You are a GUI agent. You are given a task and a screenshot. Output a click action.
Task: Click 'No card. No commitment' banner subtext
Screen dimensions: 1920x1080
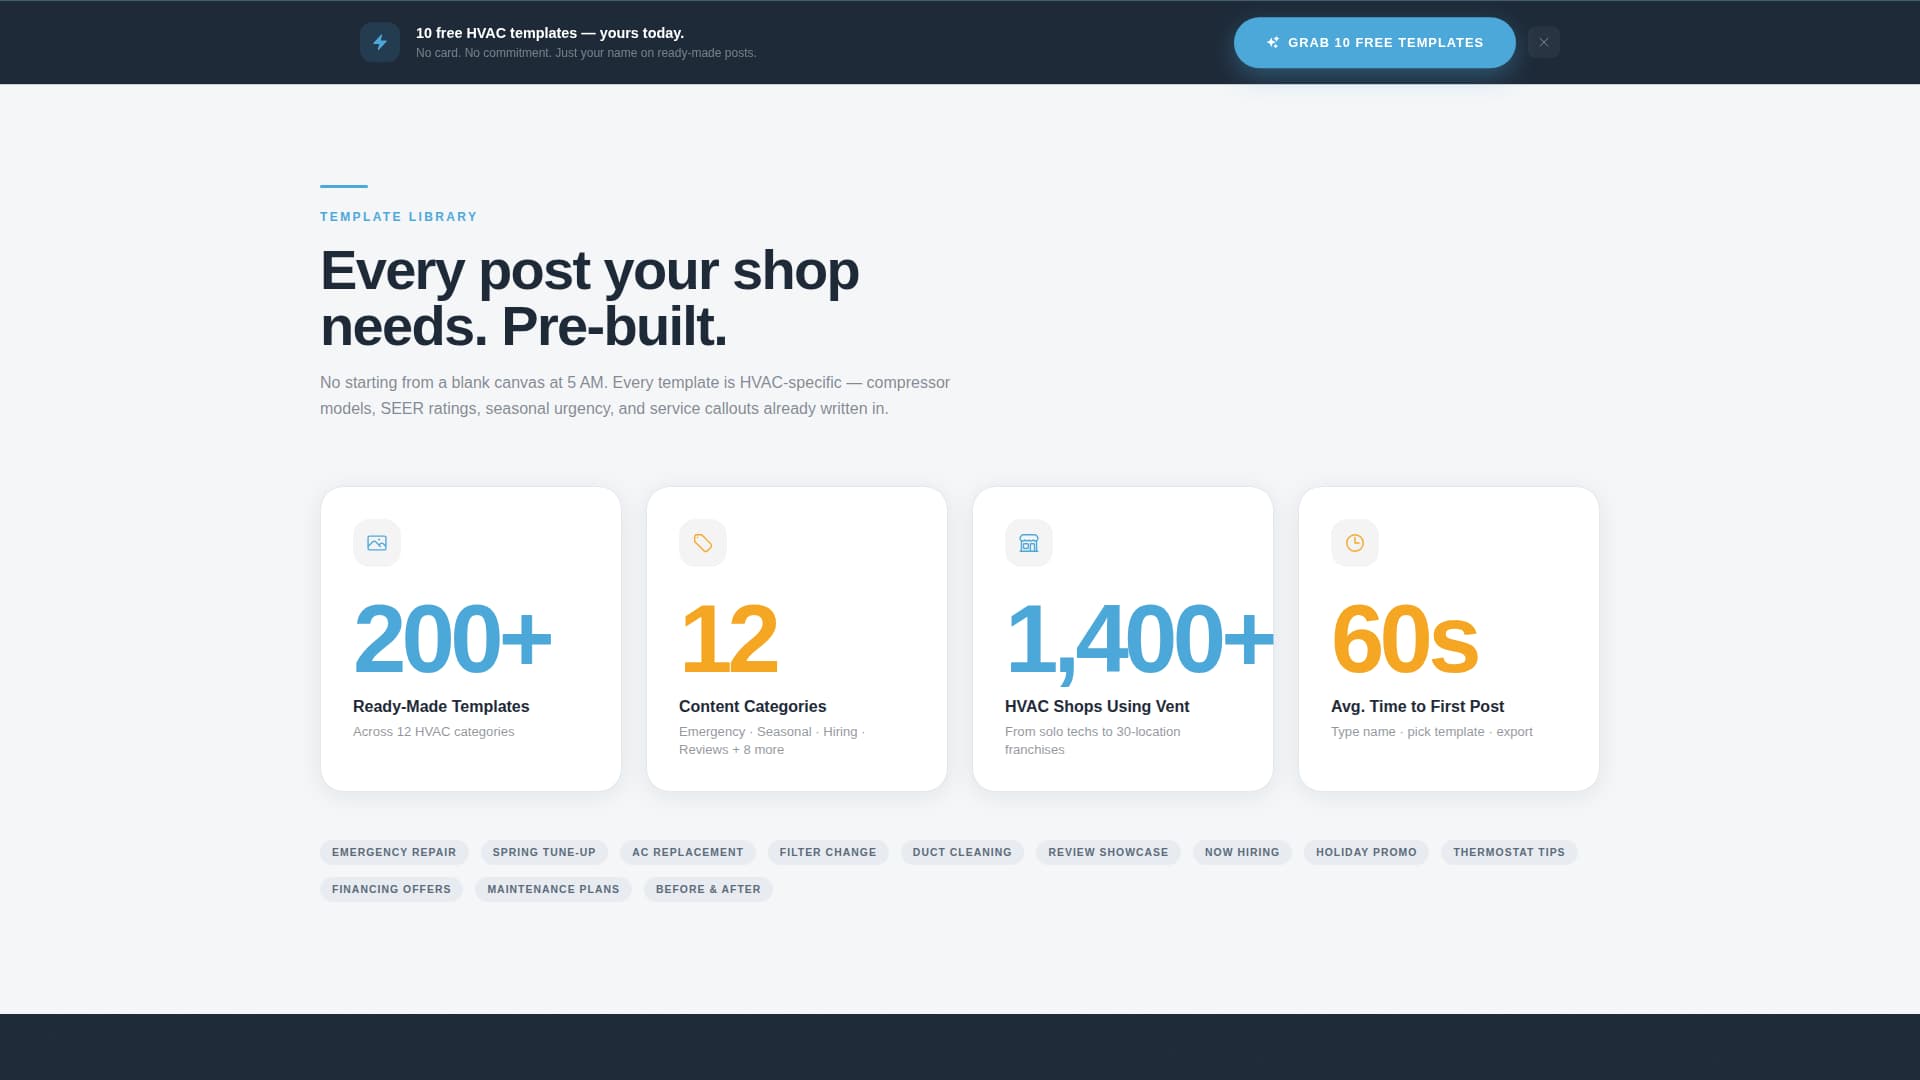click(x=586, y=53)
